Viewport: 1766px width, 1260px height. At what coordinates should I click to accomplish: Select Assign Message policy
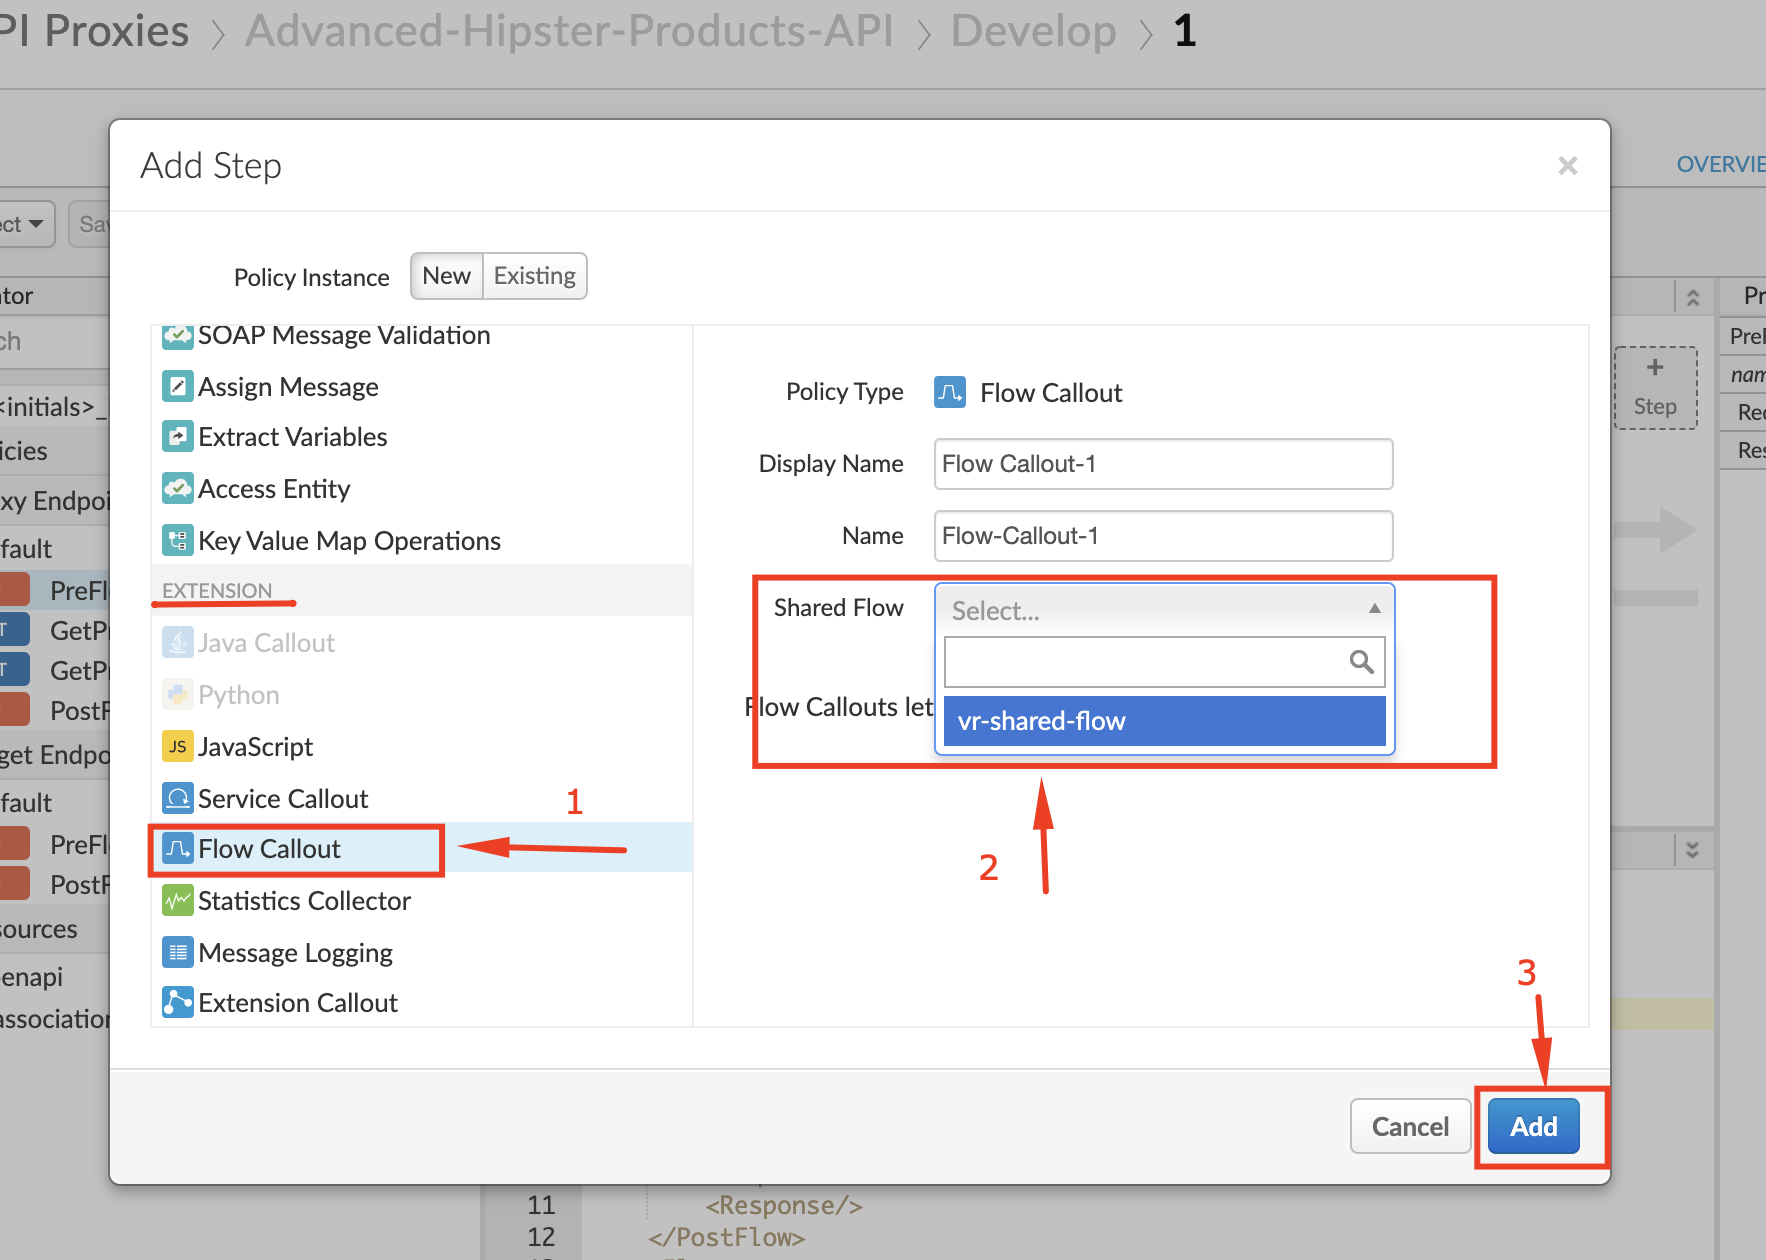(288, 386)
